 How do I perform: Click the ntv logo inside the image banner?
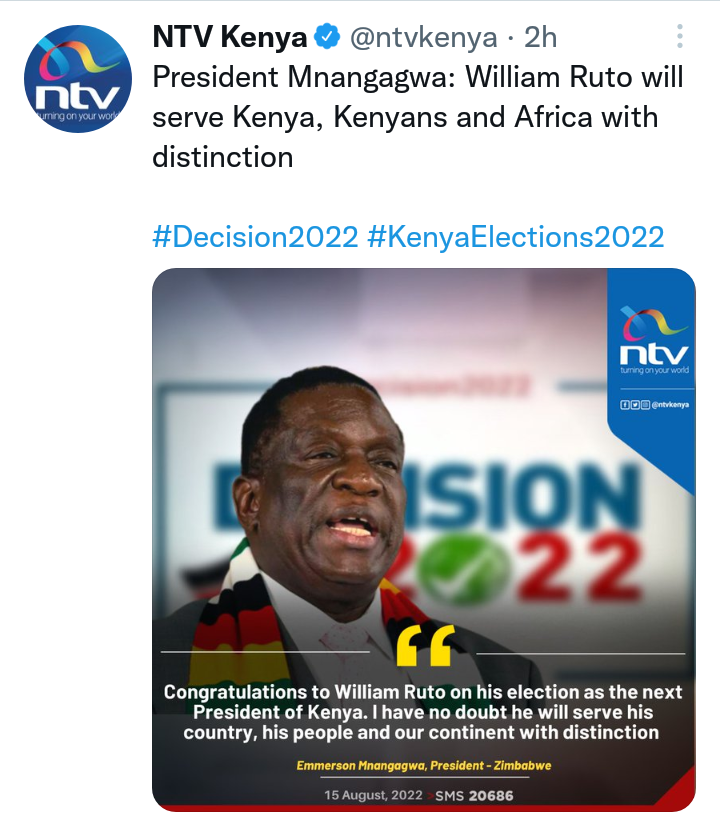tap(654, 340)
